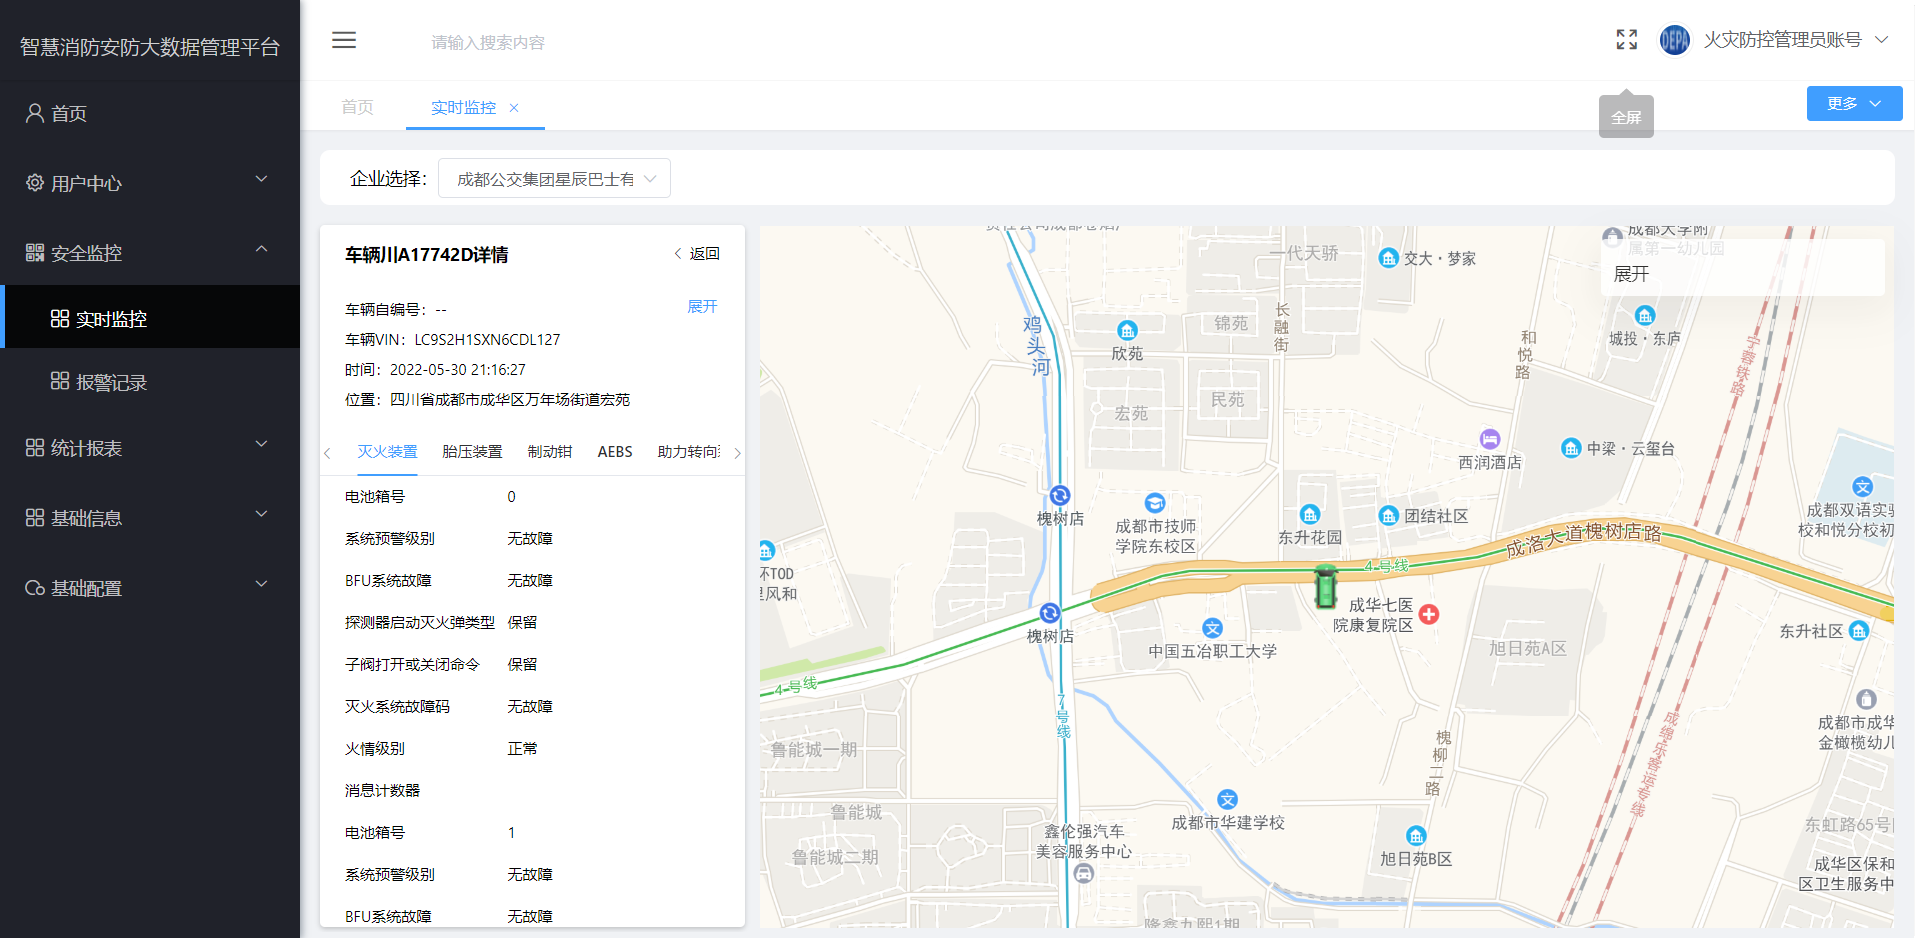Open the 更多 dropdown button
The image size is (1915, 939).
pyautogui.click(x=1854, y=104)
